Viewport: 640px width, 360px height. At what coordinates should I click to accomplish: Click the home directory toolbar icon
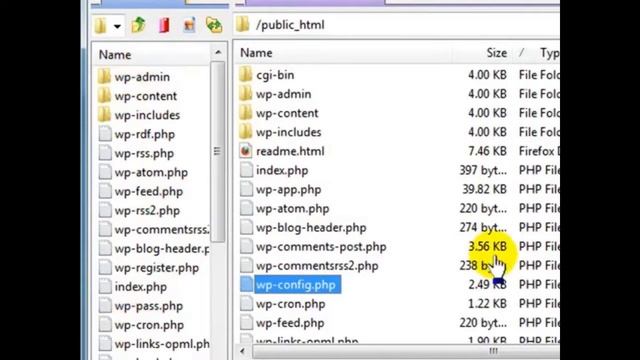[x=189, y=25]
